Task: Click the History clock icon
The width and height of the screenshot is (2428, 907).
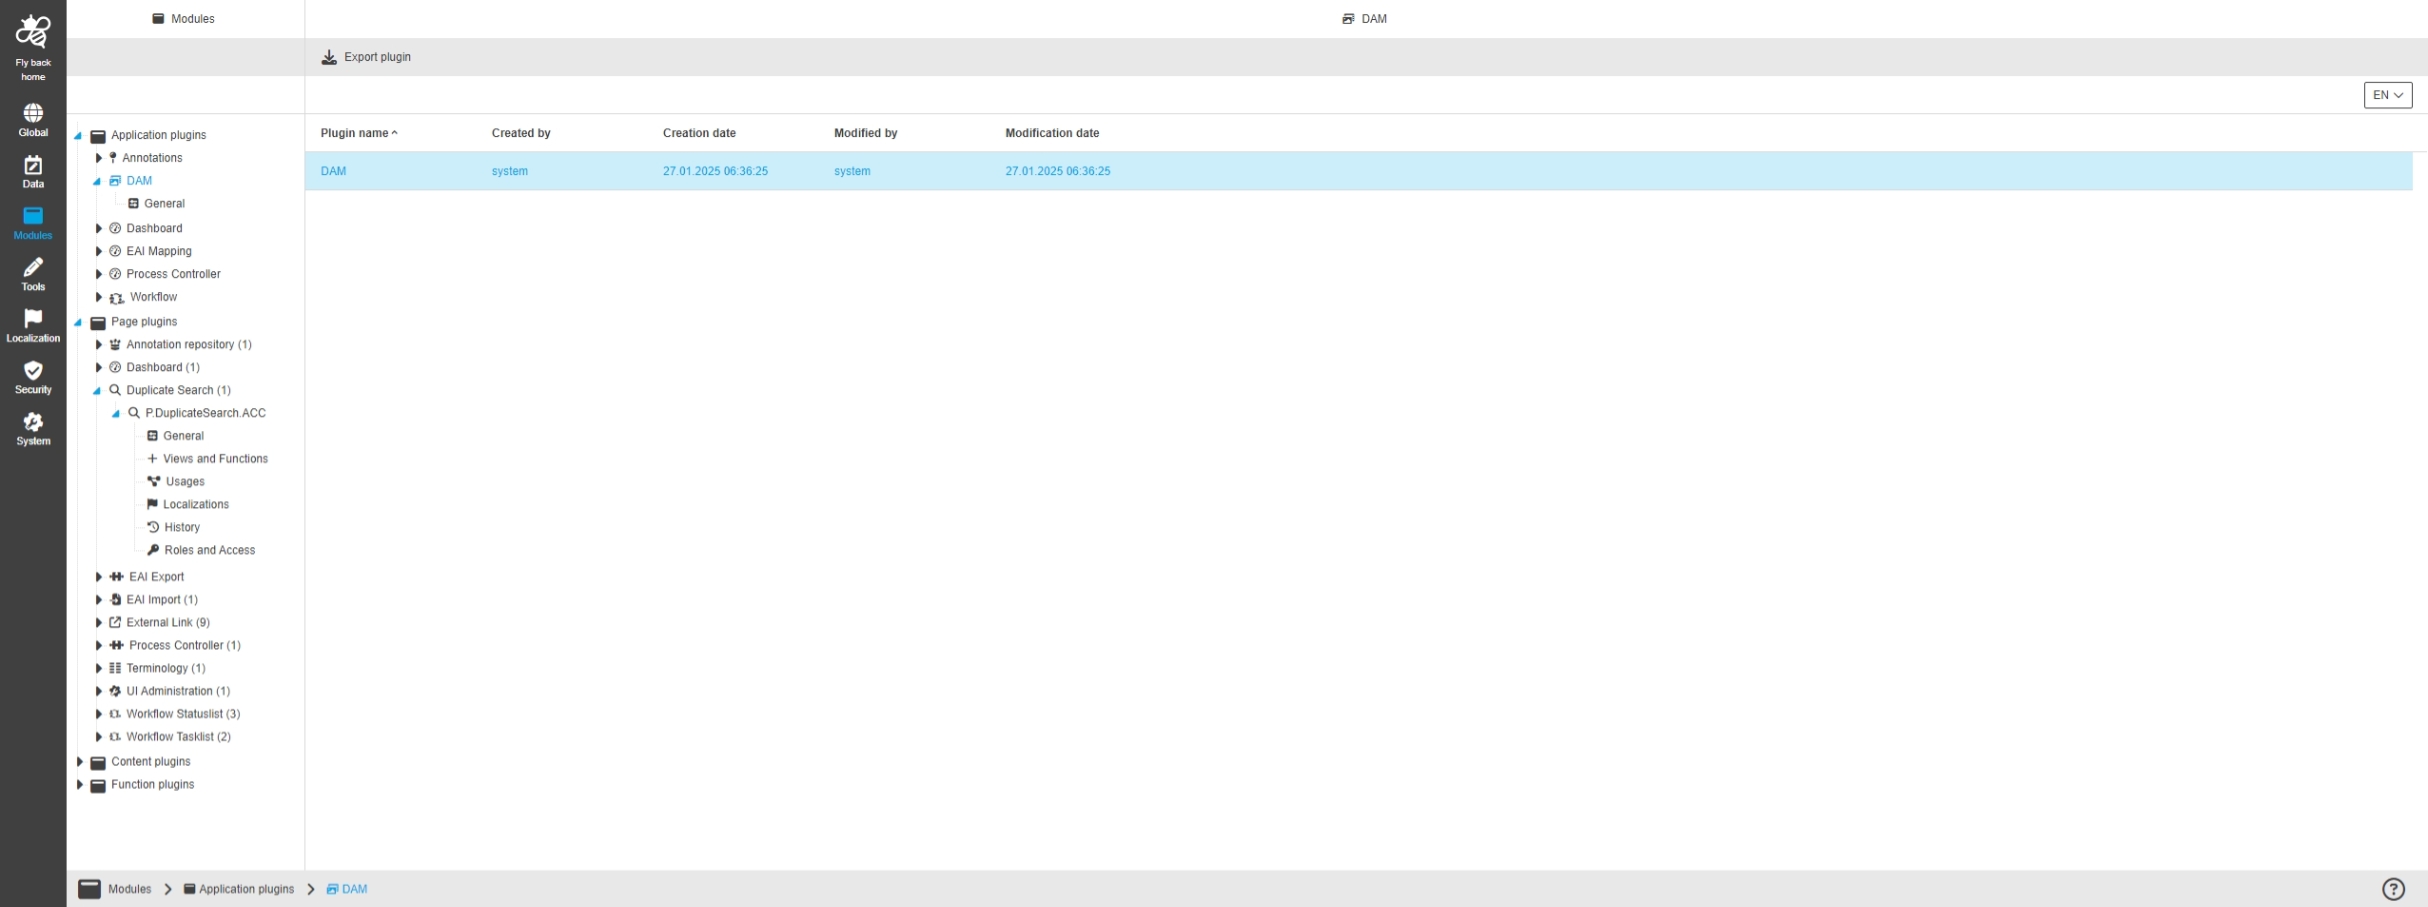Action: click(153, 527)
